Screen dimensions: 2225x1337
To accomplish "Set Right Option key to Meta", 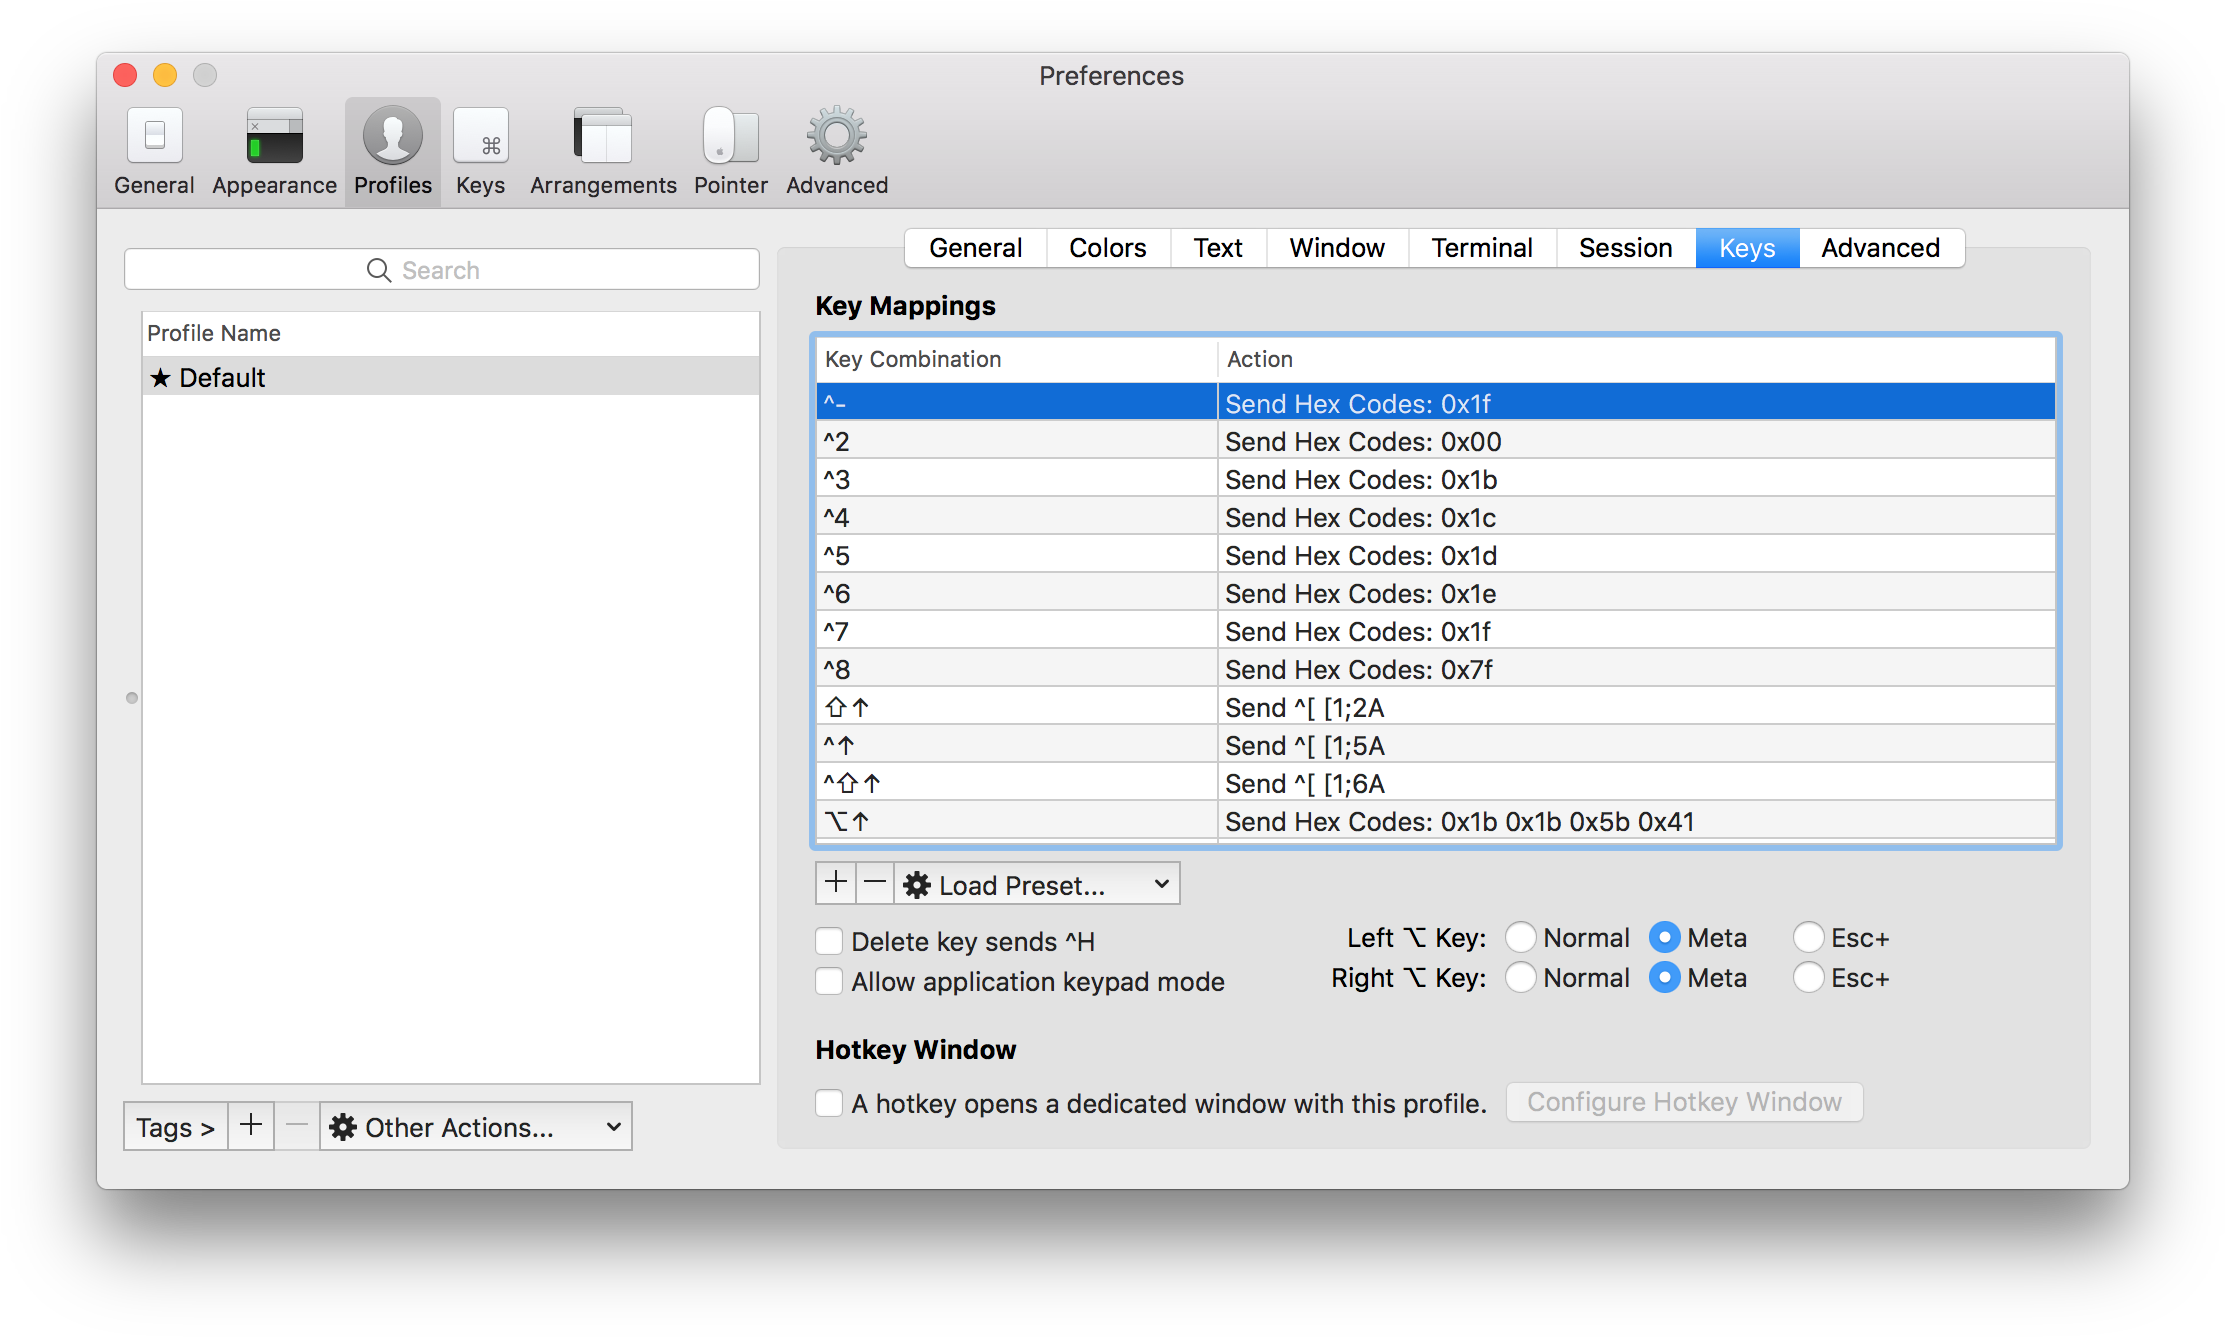I will [1665, 977].
